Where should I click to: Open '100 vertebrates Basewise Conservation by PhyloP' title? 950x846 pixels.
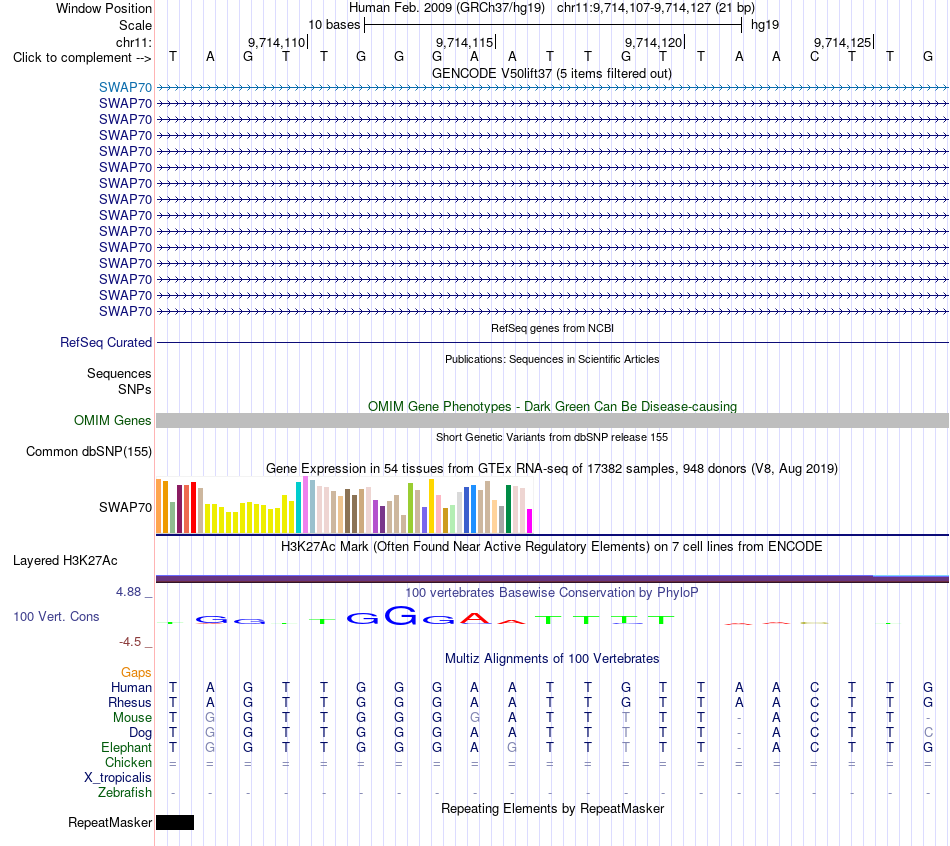[x=552, y=593]
